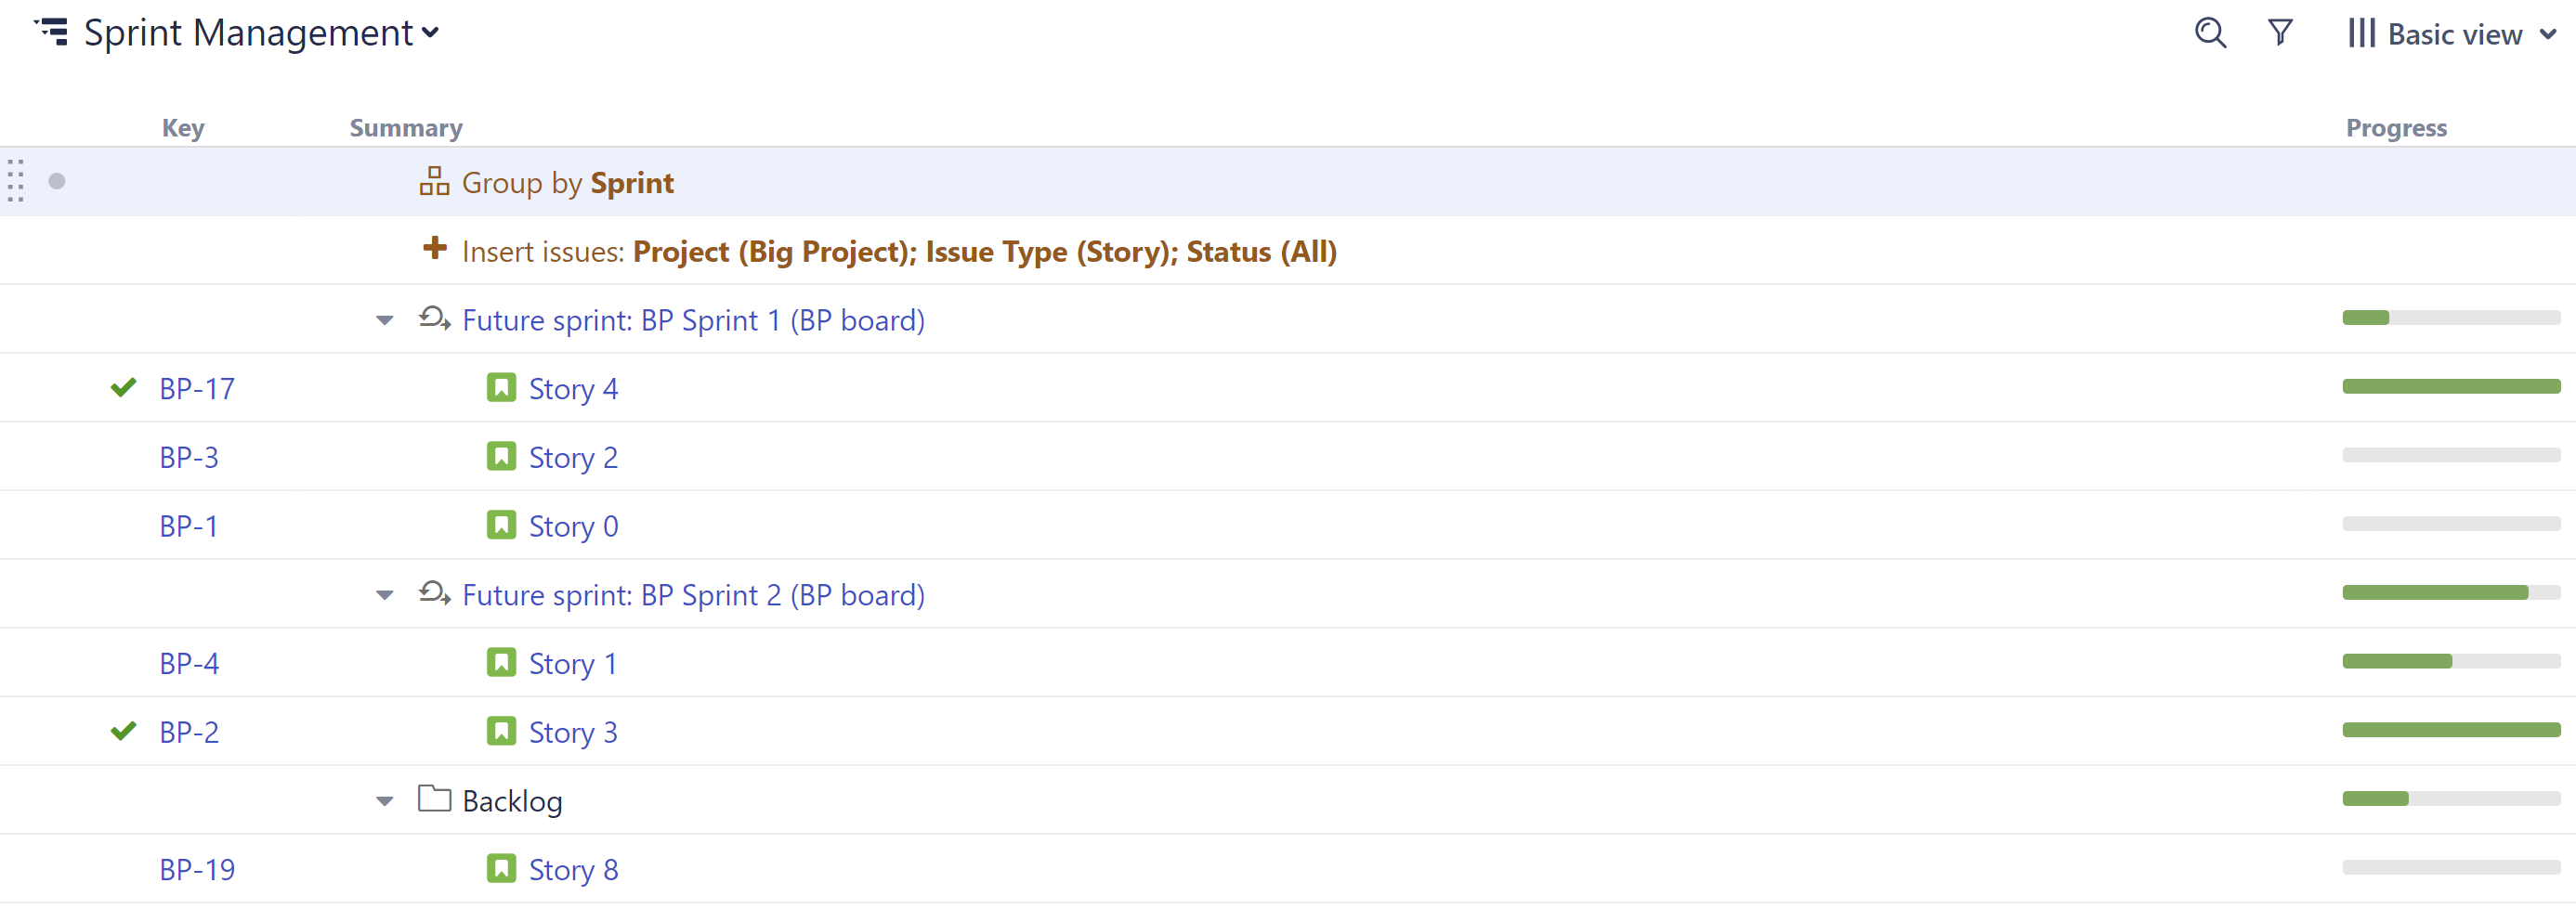
Task: Click the structure icon beside Sprint Management
Action: pos(52,32)
